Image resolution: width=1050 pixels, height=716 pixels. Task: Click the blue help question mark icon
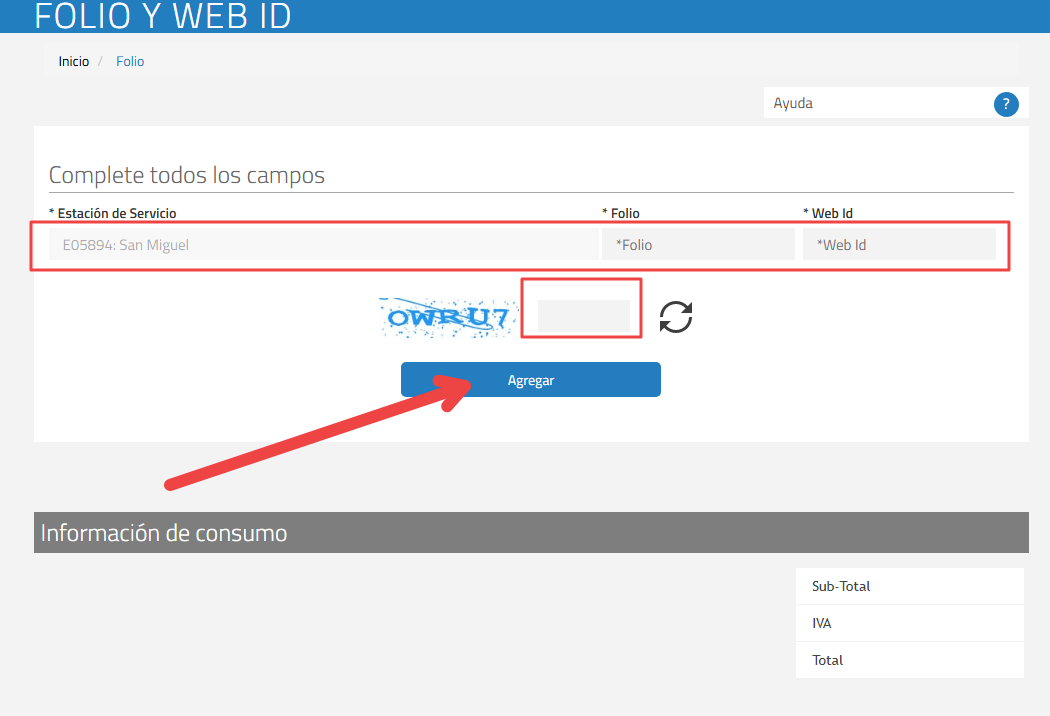(x=1006, y=104)
